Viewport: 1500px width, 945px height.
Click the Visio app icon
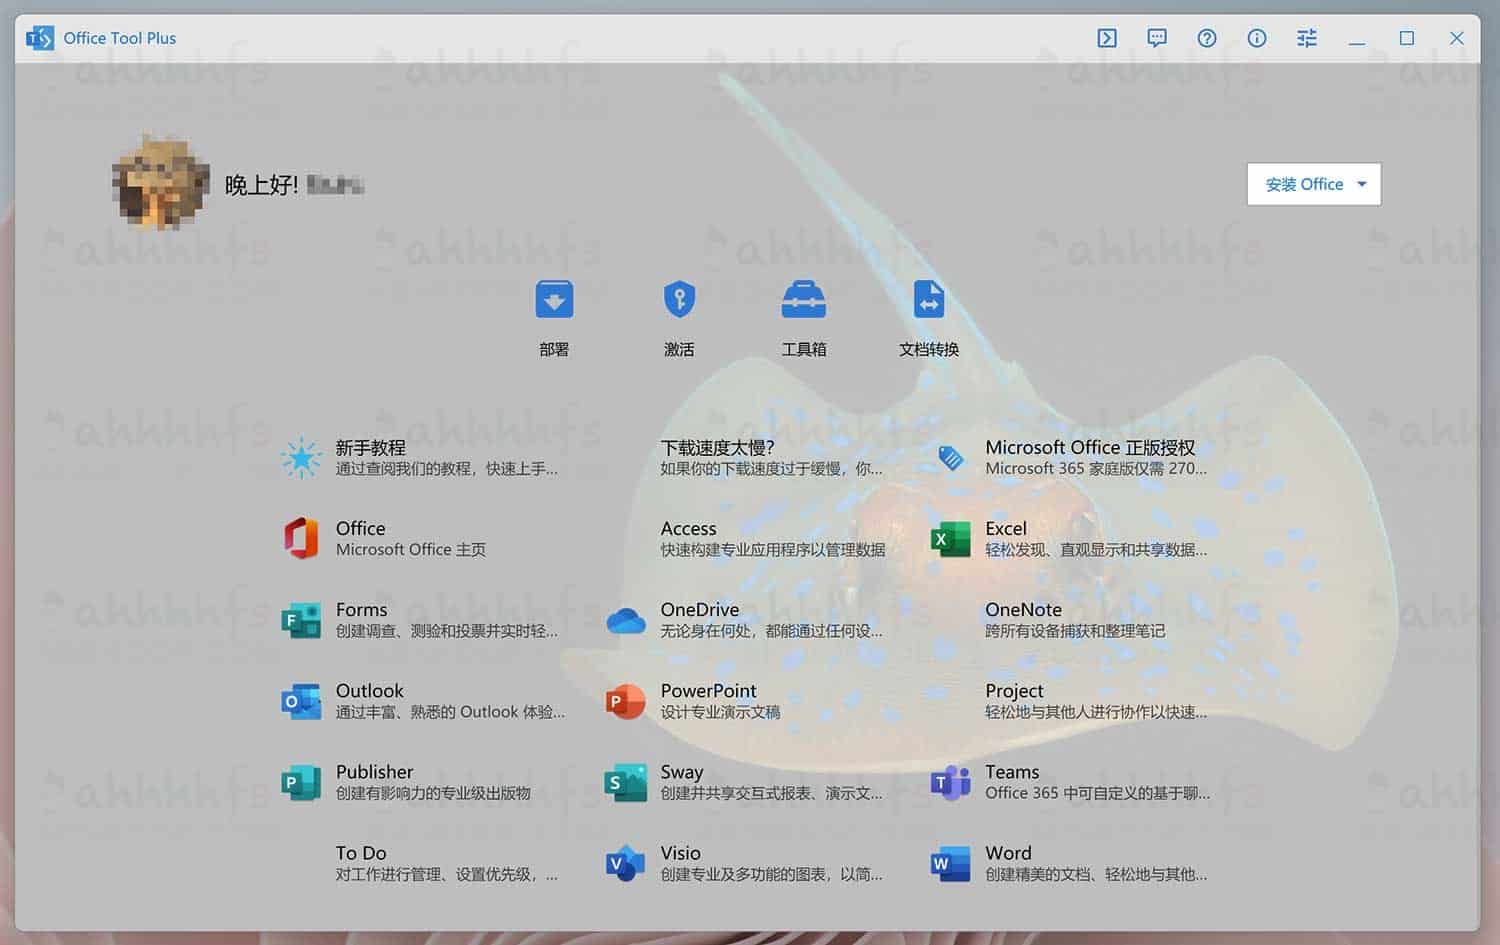click(626, 863)
